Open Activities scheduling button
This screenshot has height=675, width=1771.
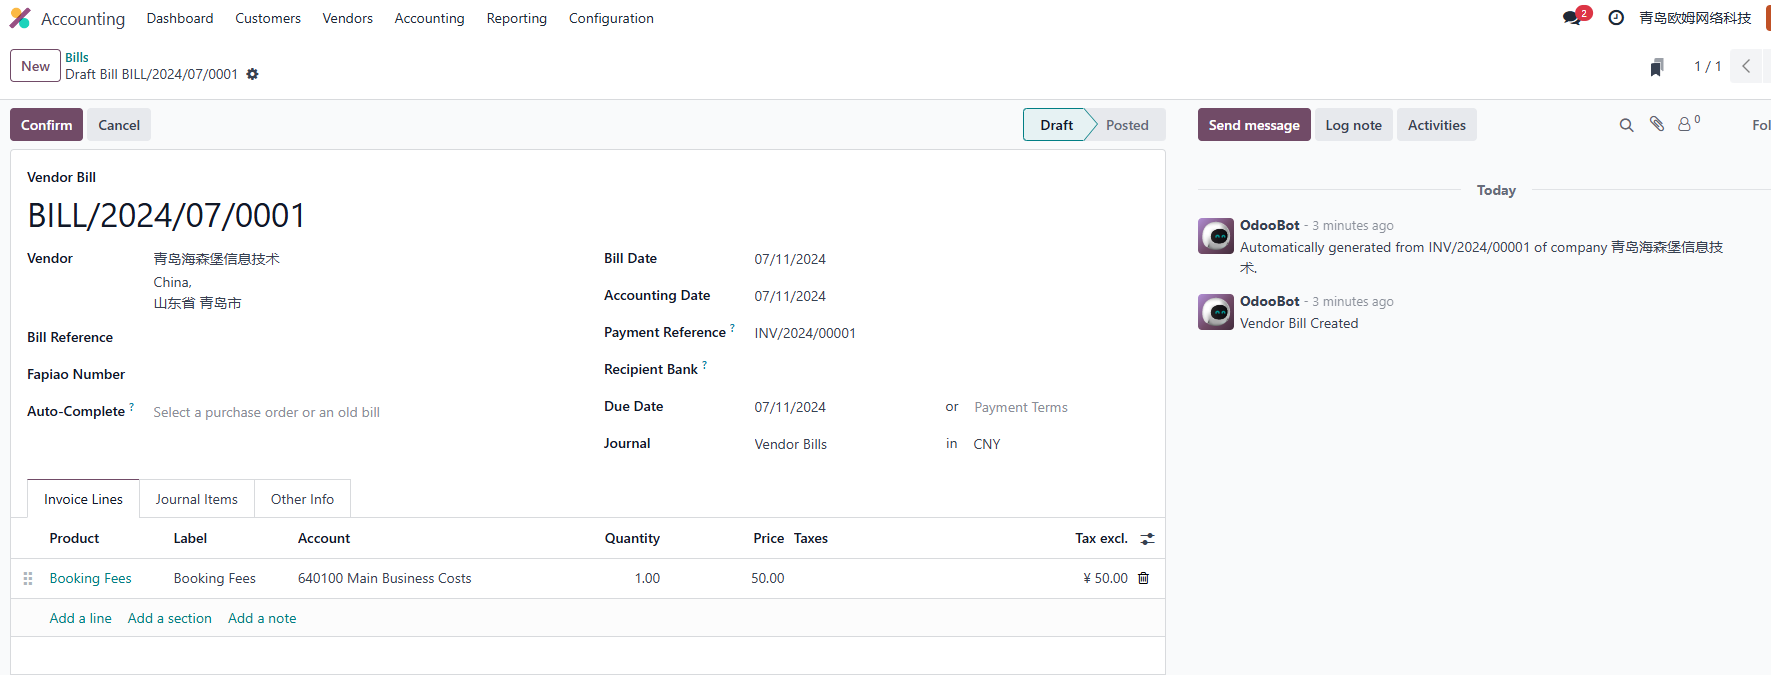tap(1436, 125)
